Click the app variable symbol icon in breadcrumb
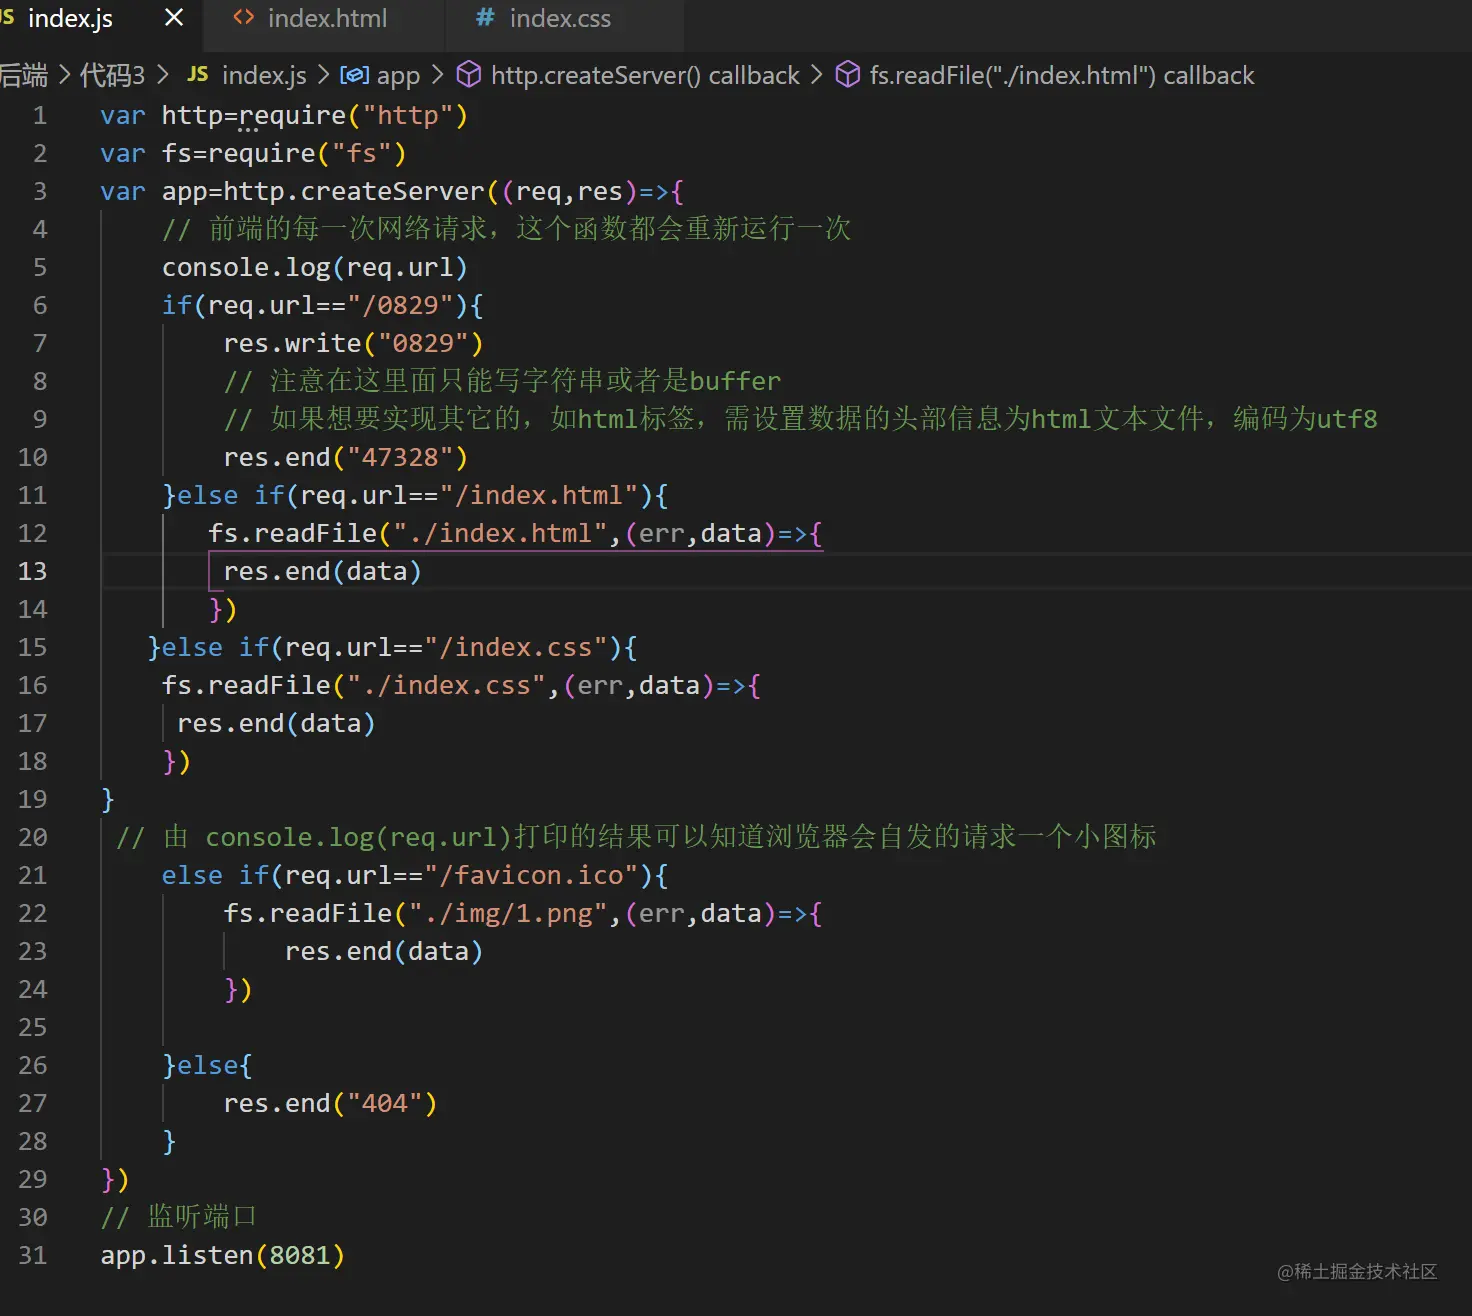1472x1316 pixels. 354,75
